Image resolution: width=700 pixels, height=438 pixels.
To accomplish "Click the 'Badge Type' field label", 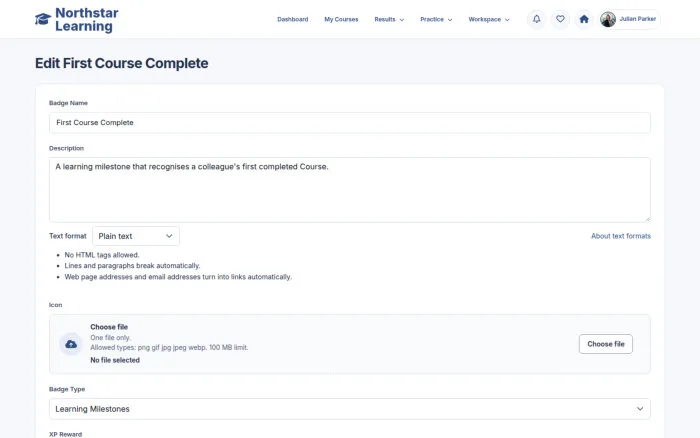I will (67, 389).
